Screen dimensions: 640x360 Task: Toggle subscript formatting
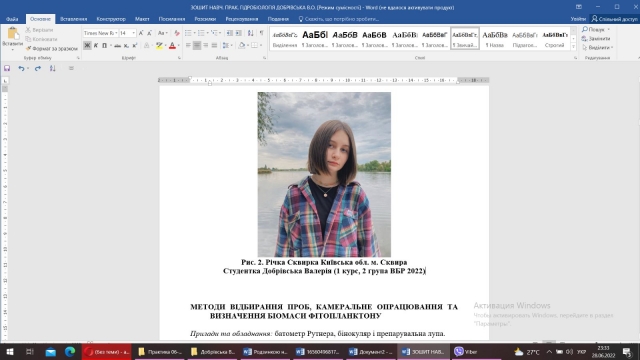pyautogui.click(x=126, y=45)
